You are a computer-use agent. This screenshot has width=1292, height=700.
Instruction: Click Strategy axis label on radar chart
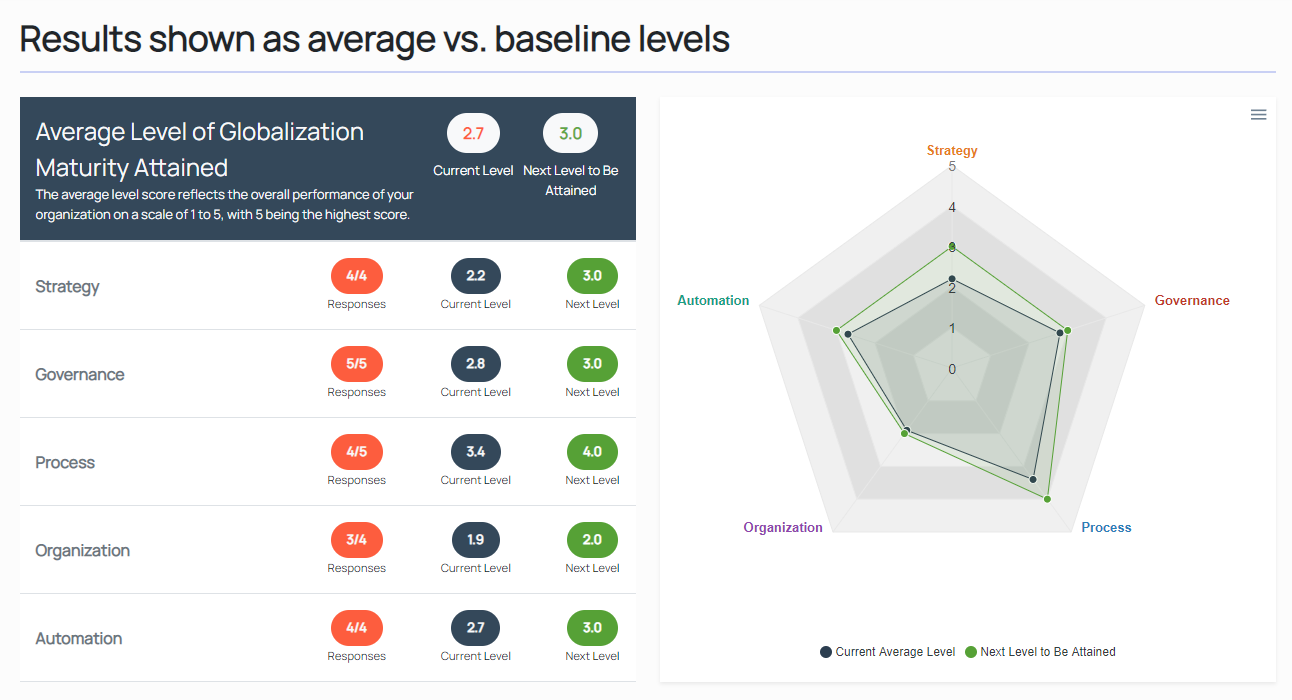(x=952, y=151)
